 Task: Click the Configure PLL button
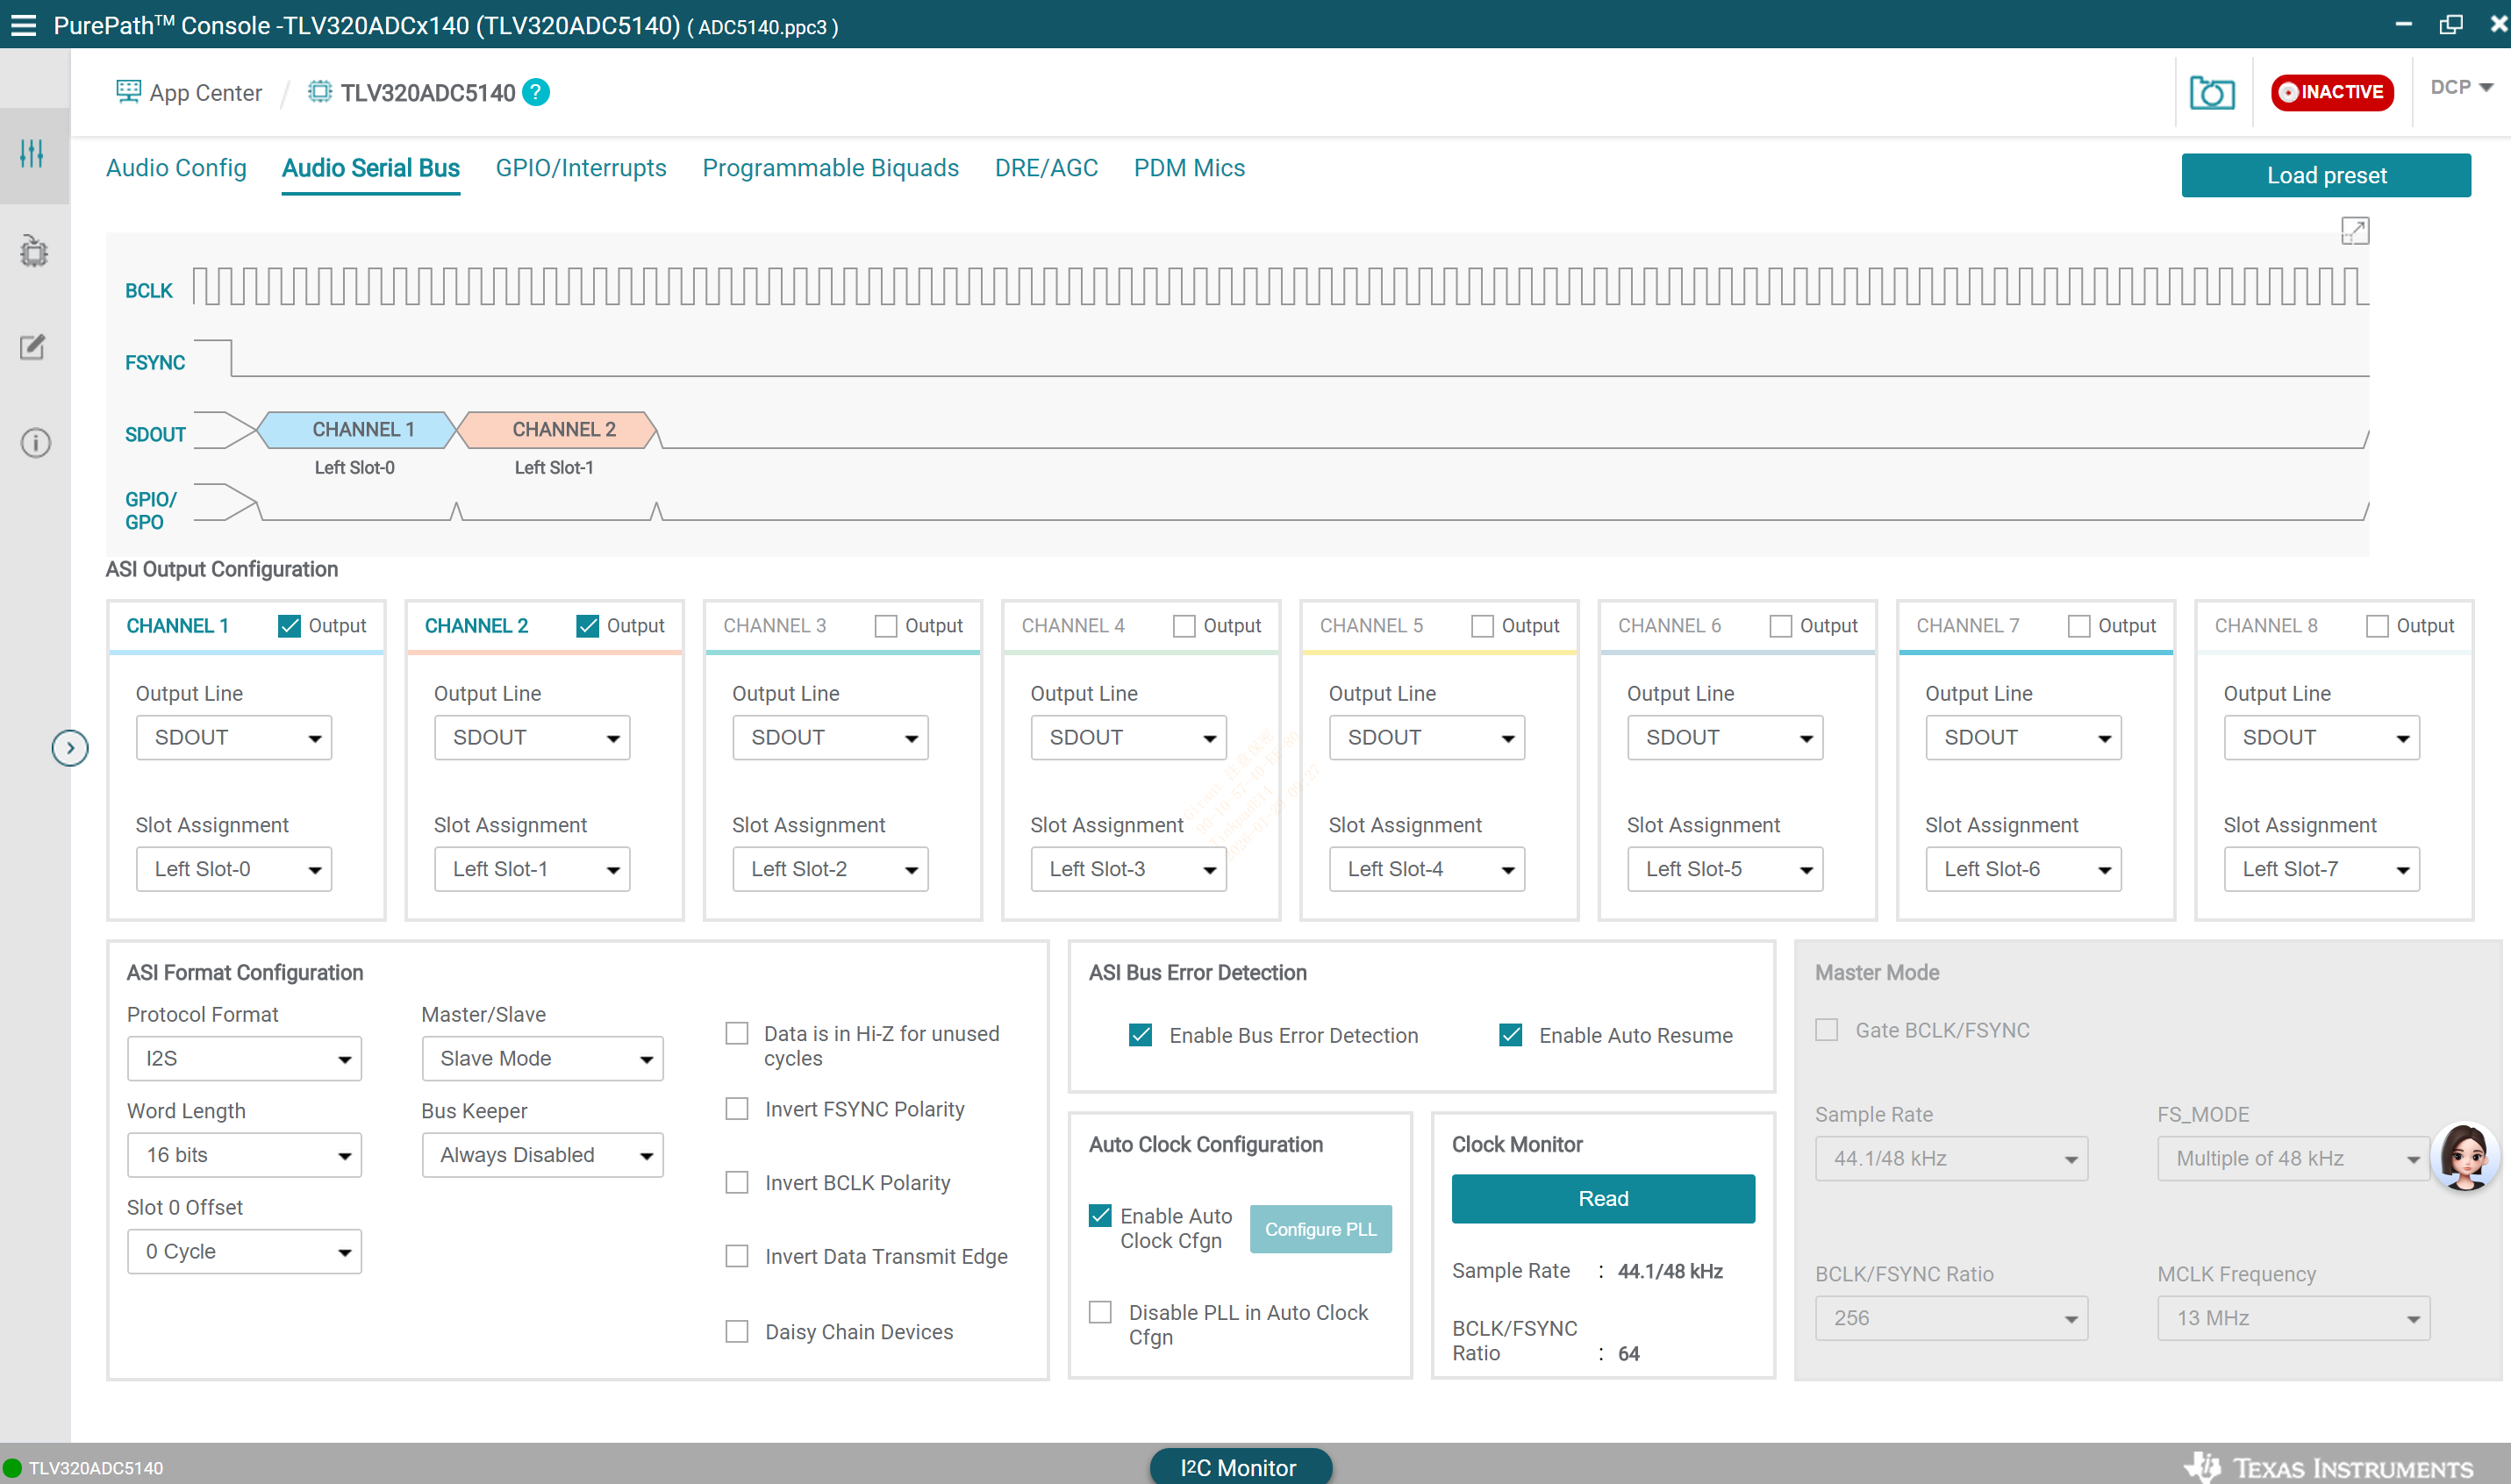1320,1229
